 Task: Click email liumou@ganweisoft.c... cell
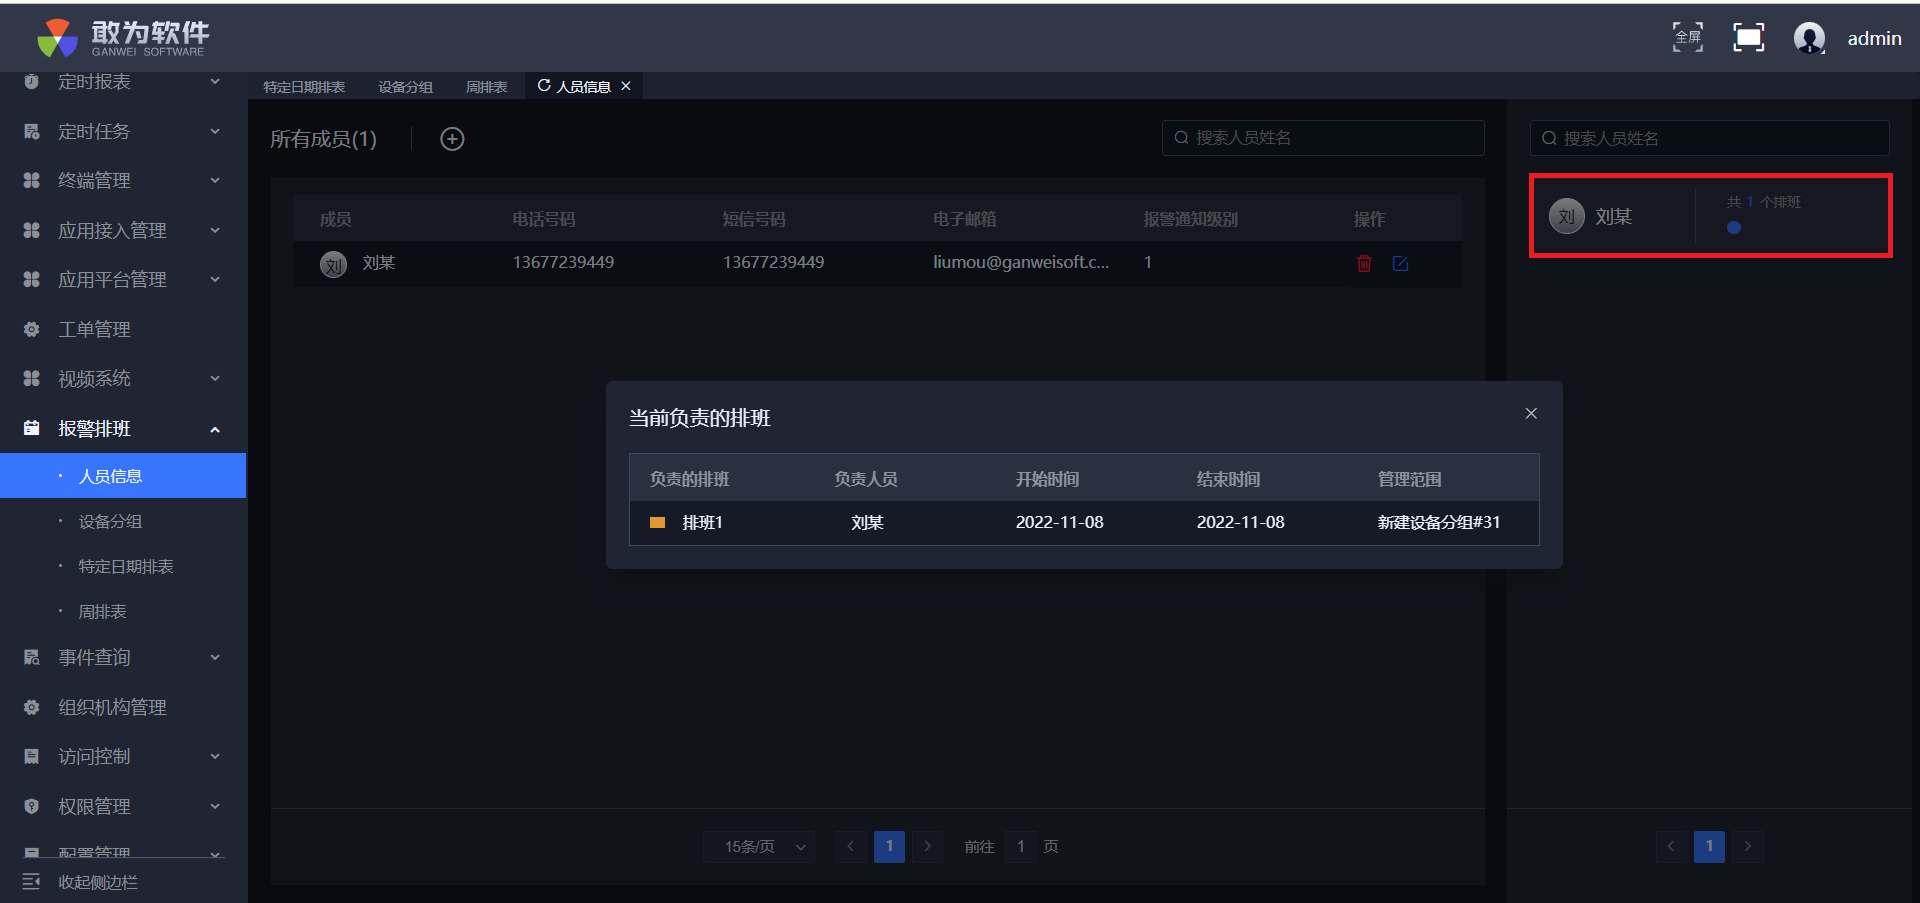1021,262
